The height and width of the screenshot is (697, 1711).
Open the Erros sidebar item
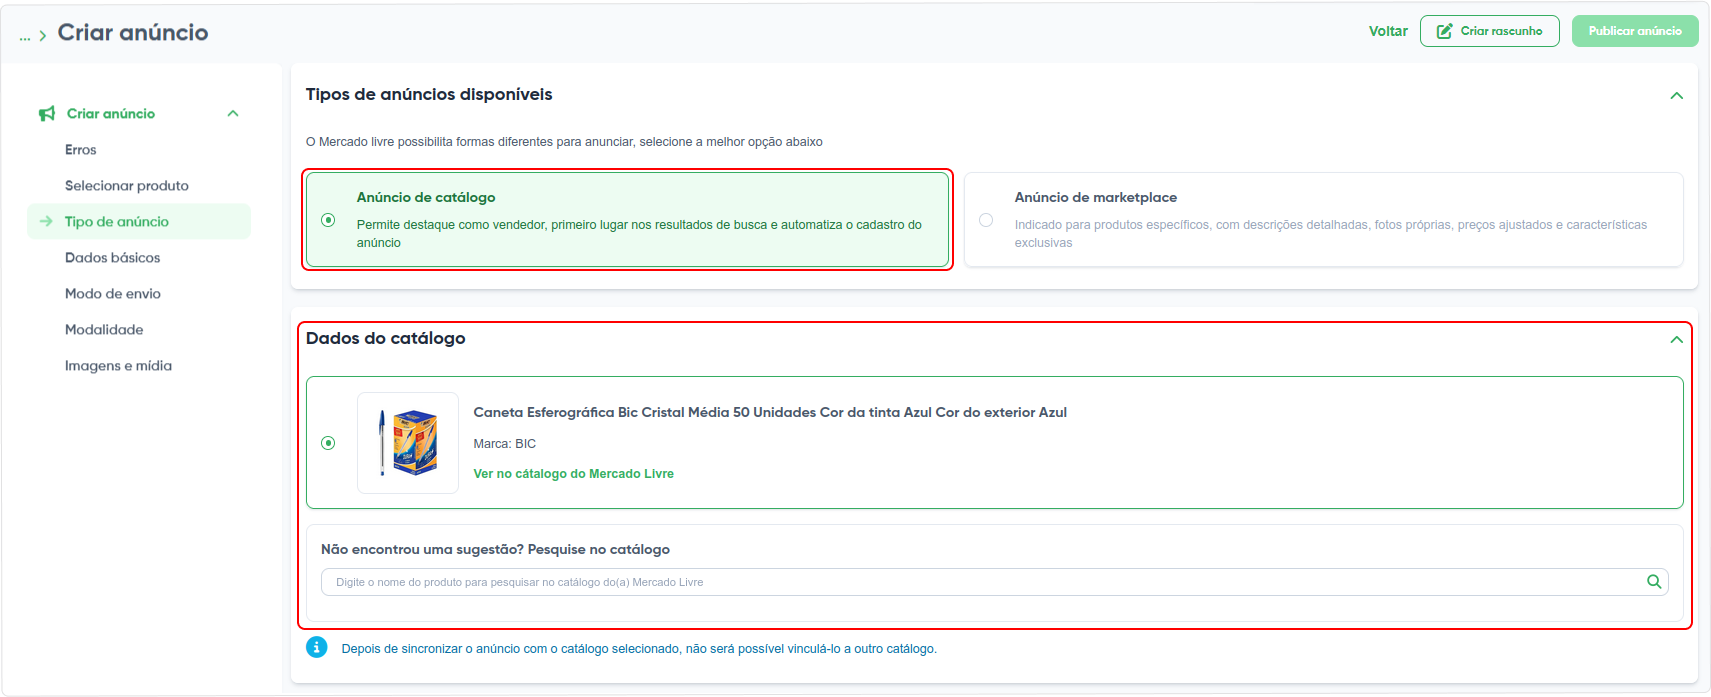(81, 150)
